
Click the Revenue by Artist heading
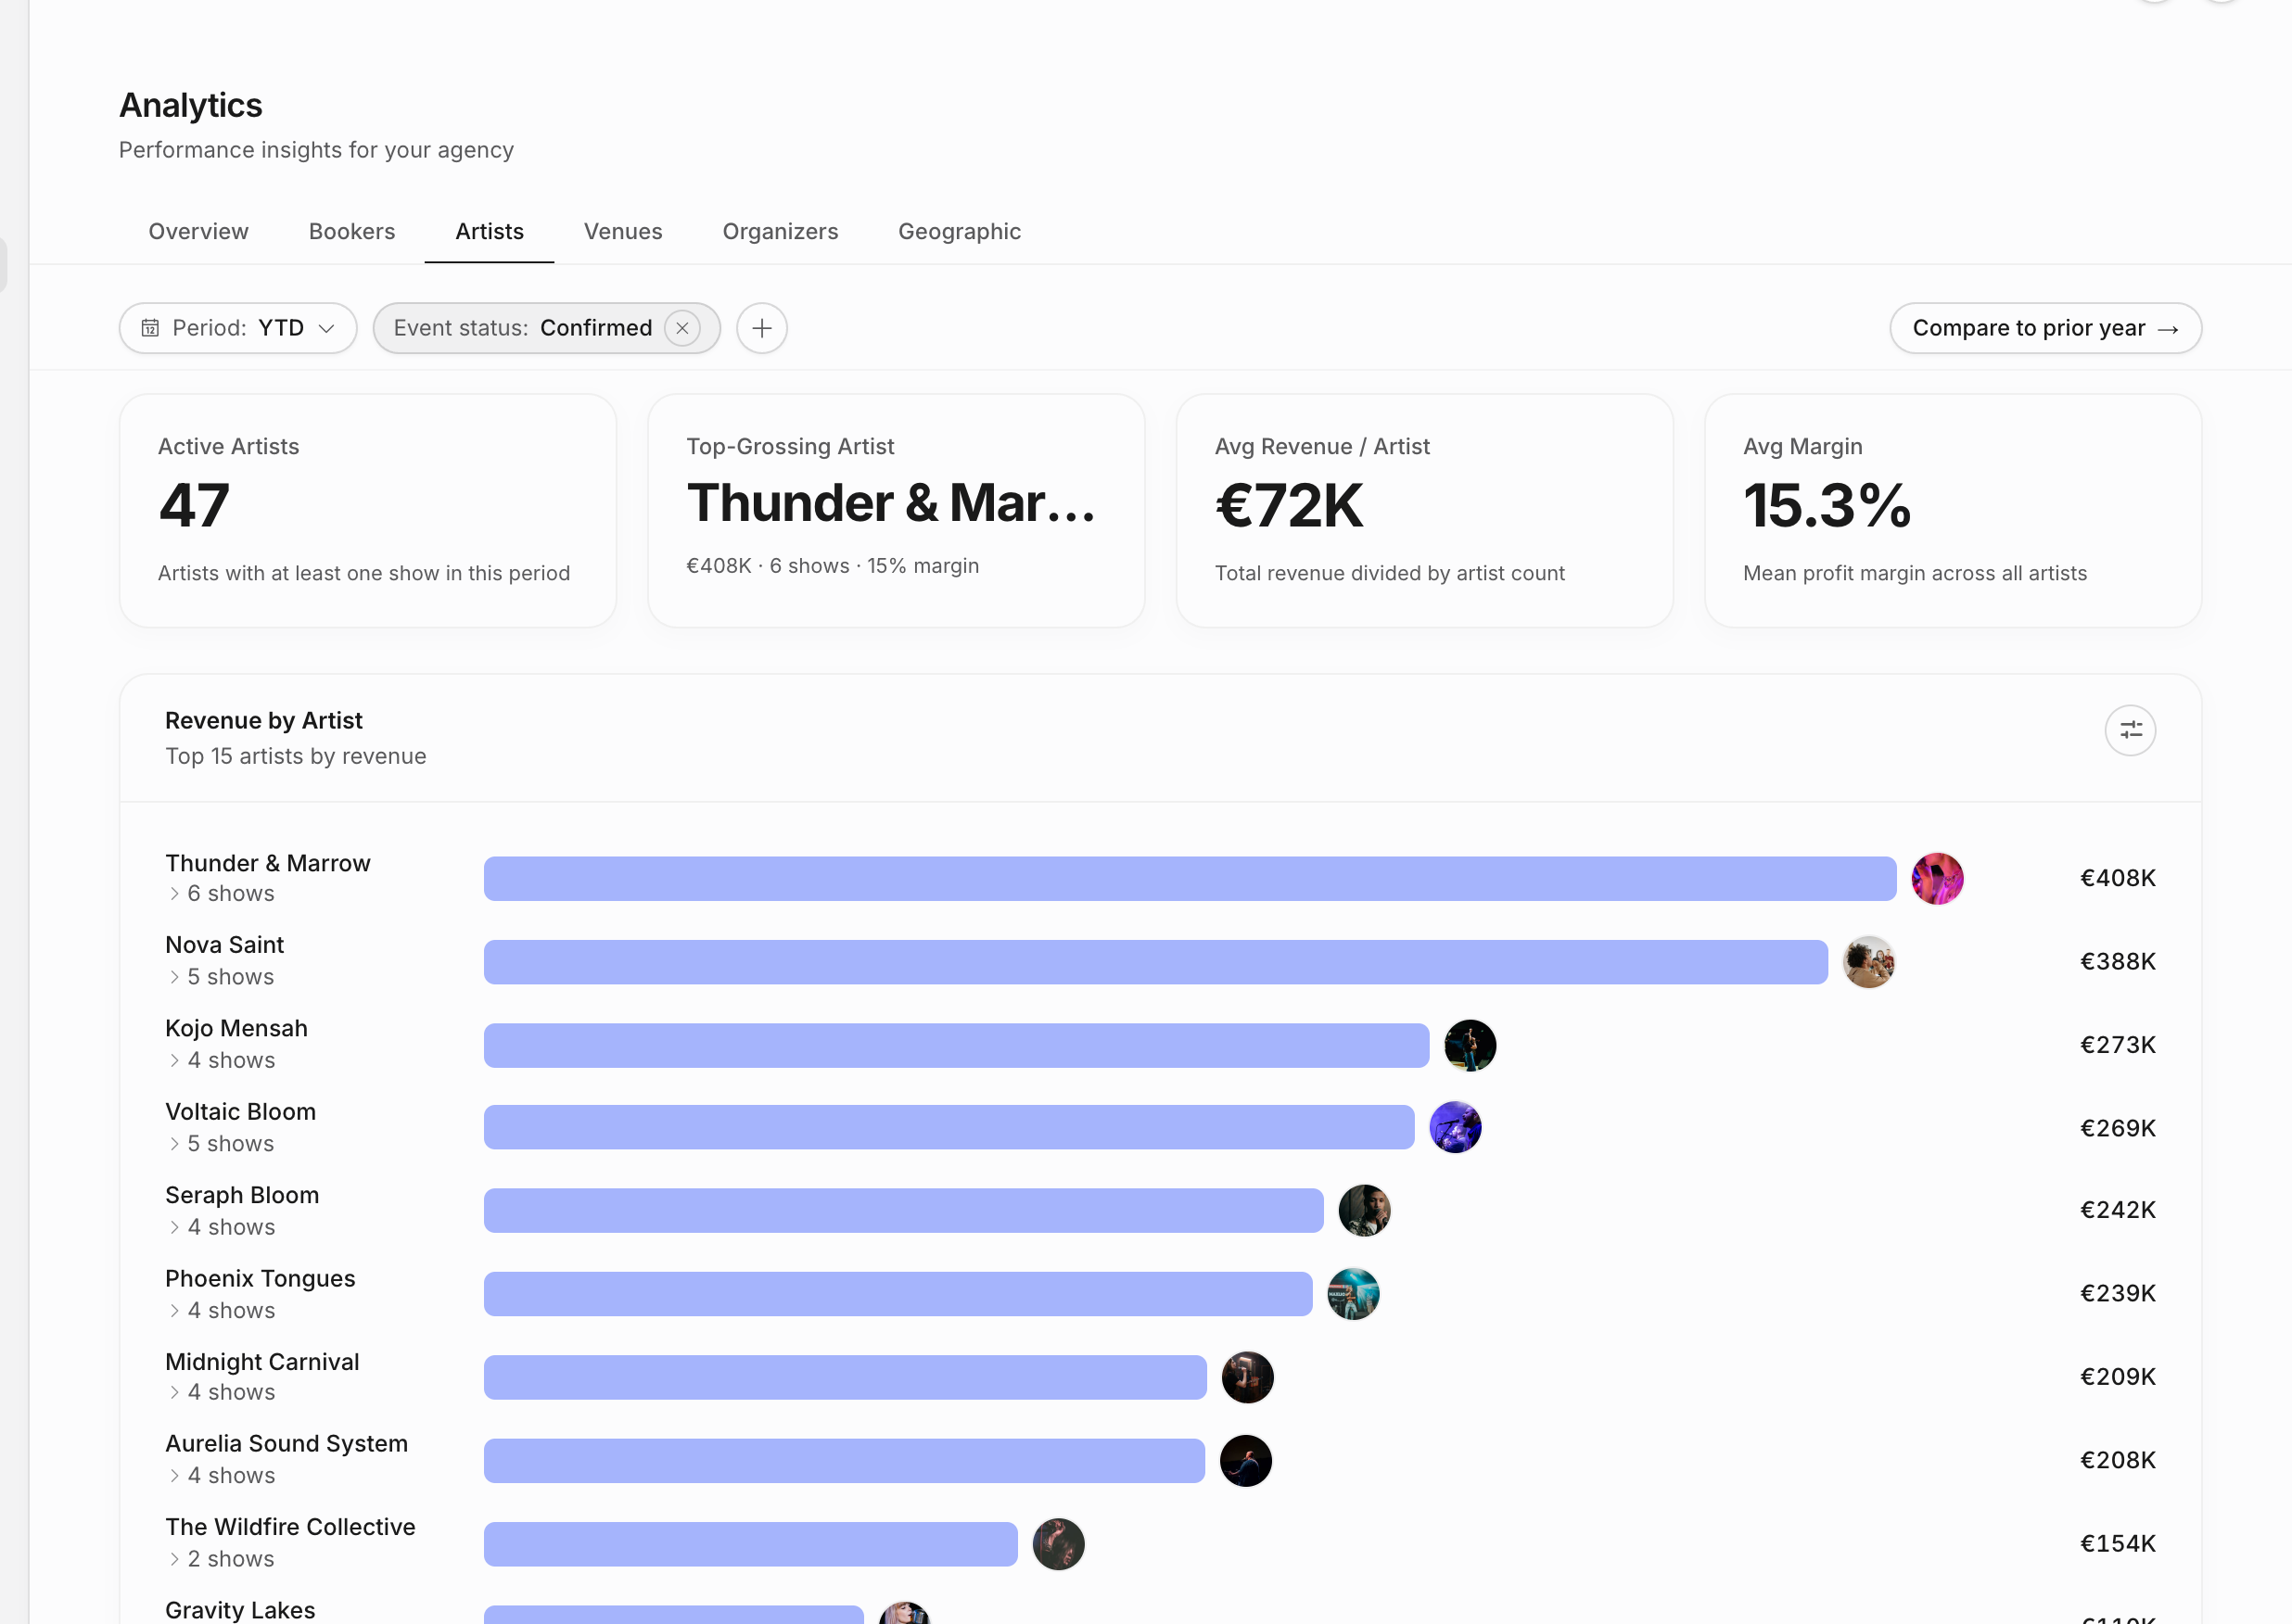tap(263, 720)
